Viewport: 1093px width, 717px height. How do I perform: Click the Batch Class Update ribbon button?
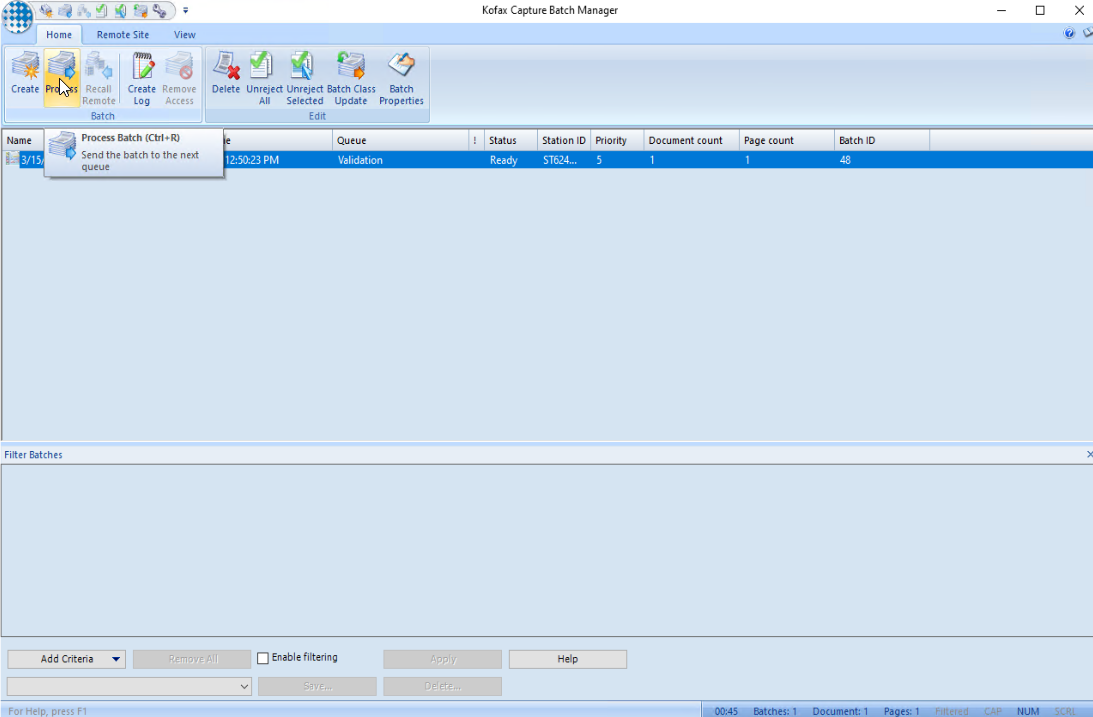(351, 78)
